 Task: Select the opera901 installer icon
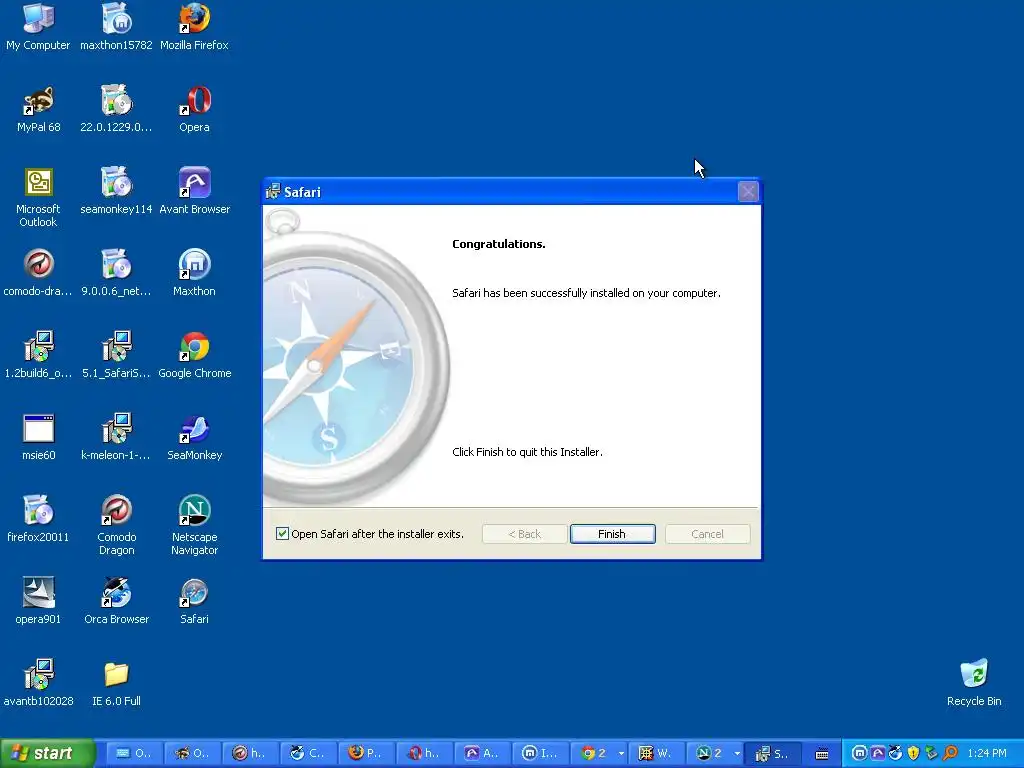click(x=38, y=601)
